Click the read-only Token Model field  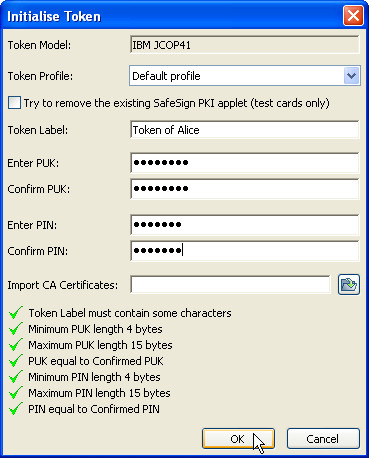[245, 45]
